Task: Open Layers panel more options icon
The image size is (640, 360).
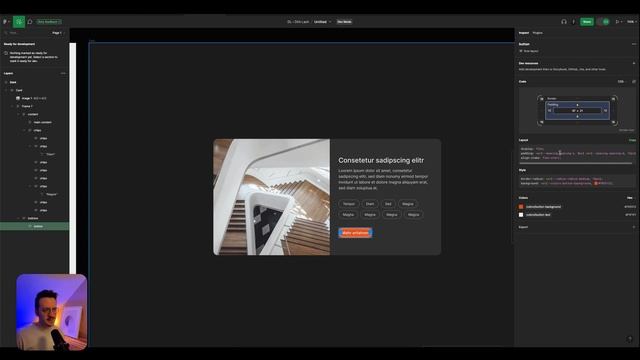Action: click(63, 73)
